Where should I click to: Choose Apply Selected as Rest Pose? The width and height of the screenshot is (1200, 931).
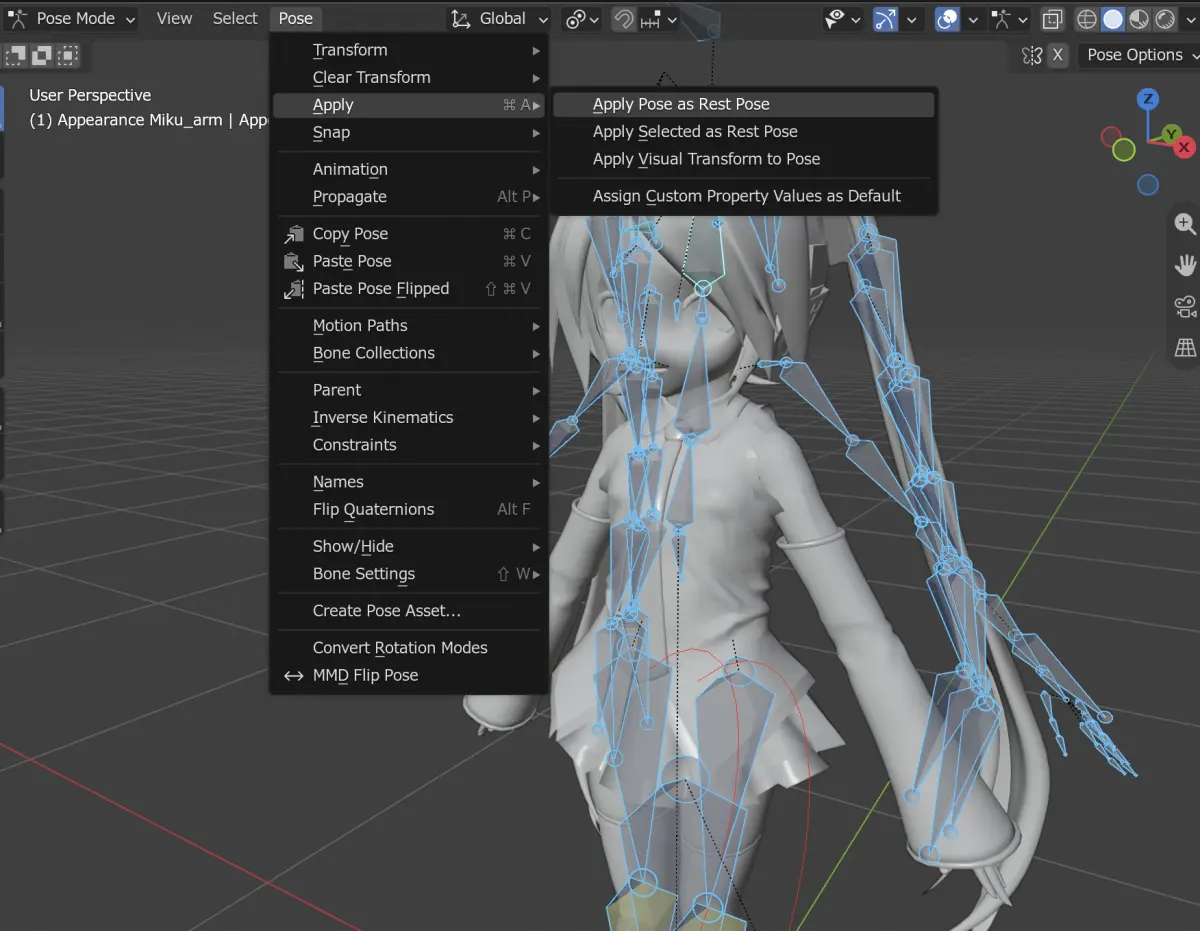click(743, 132)
